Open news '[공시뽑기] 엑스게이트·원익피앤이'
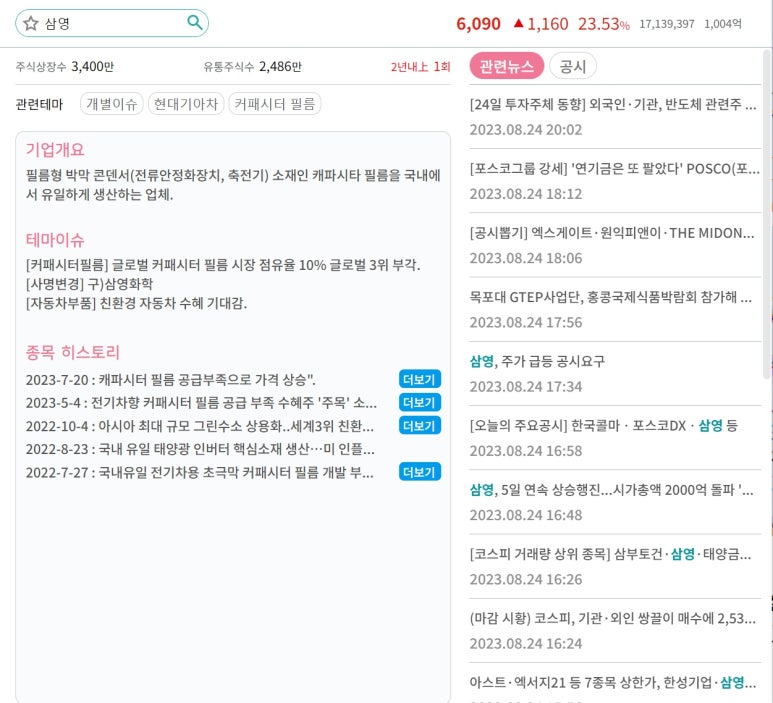This screenshot has height=703, width=773. coord(612,233)
